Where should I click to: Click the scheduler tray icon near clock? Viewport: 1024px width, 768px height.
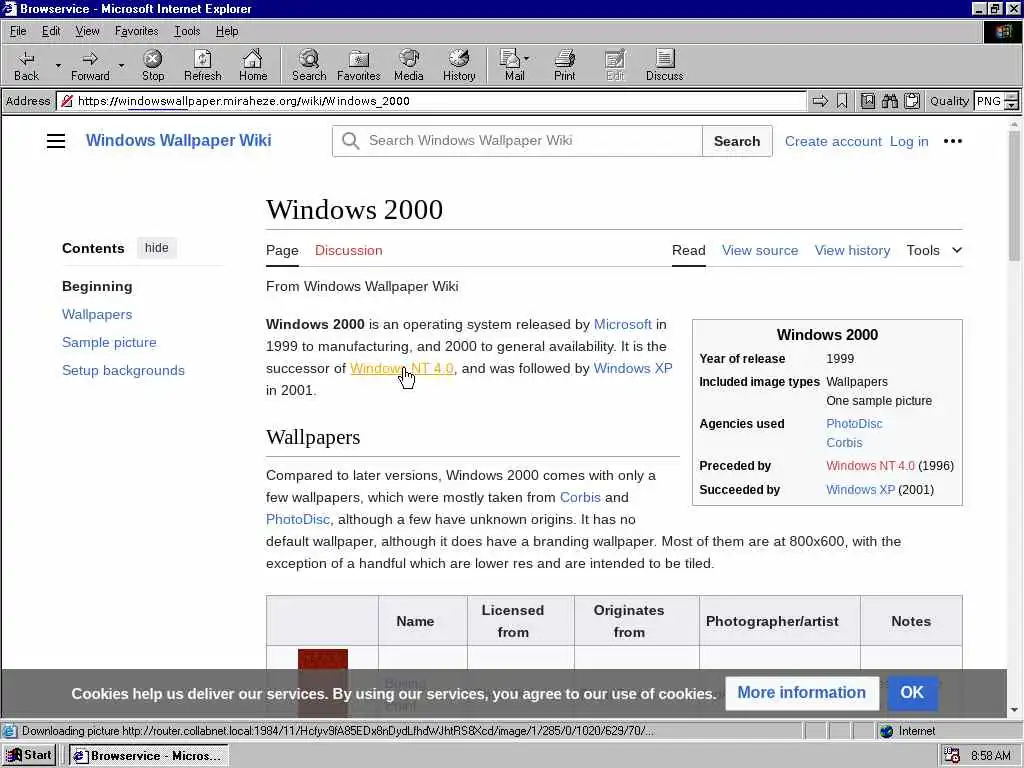click(x=952, y=756)
